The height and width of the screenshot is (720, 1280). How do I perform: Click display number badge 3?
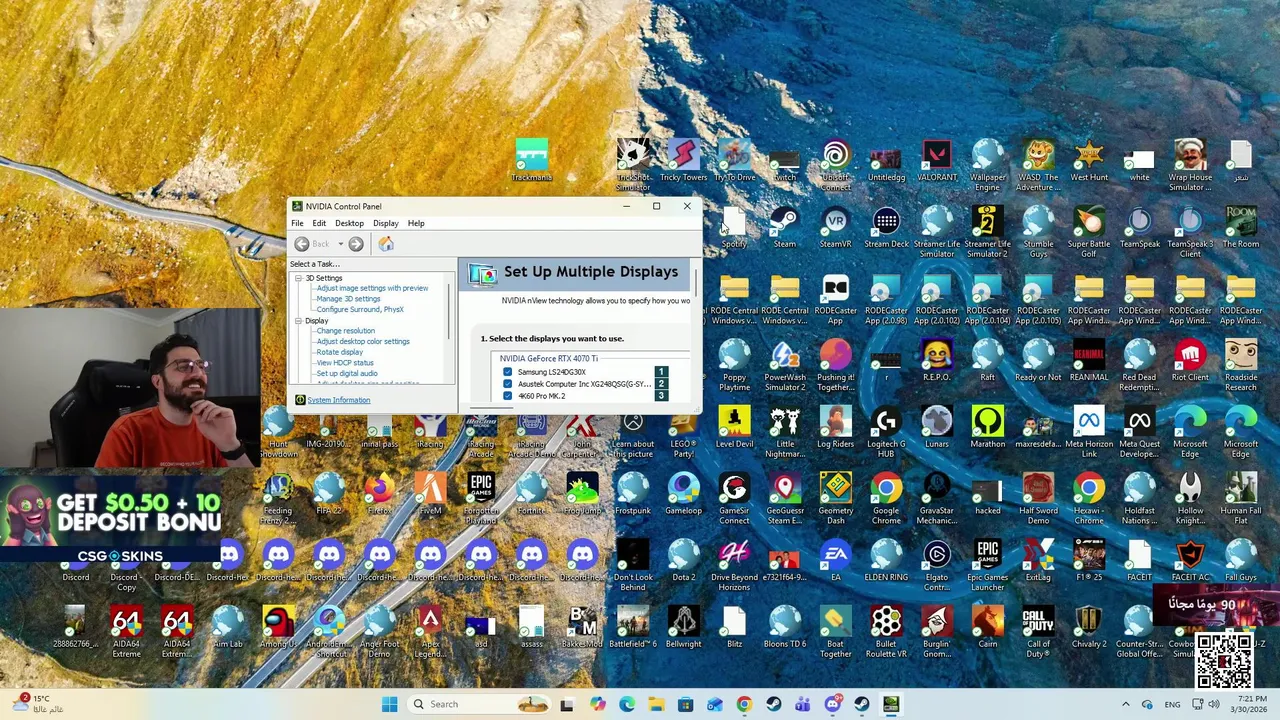660,396
